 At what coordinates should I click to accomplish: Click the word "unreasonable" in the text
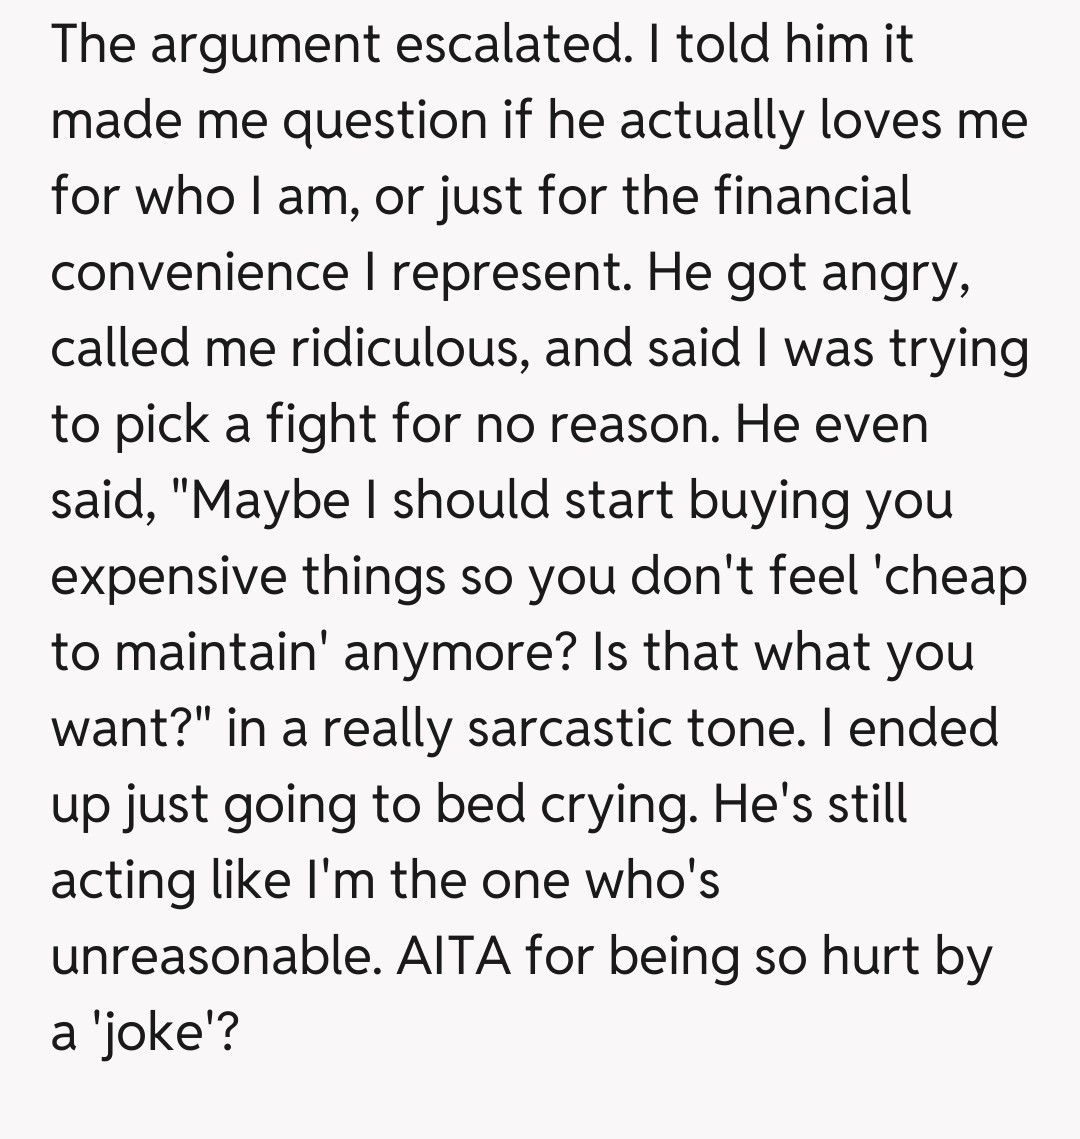click(216, 956)
